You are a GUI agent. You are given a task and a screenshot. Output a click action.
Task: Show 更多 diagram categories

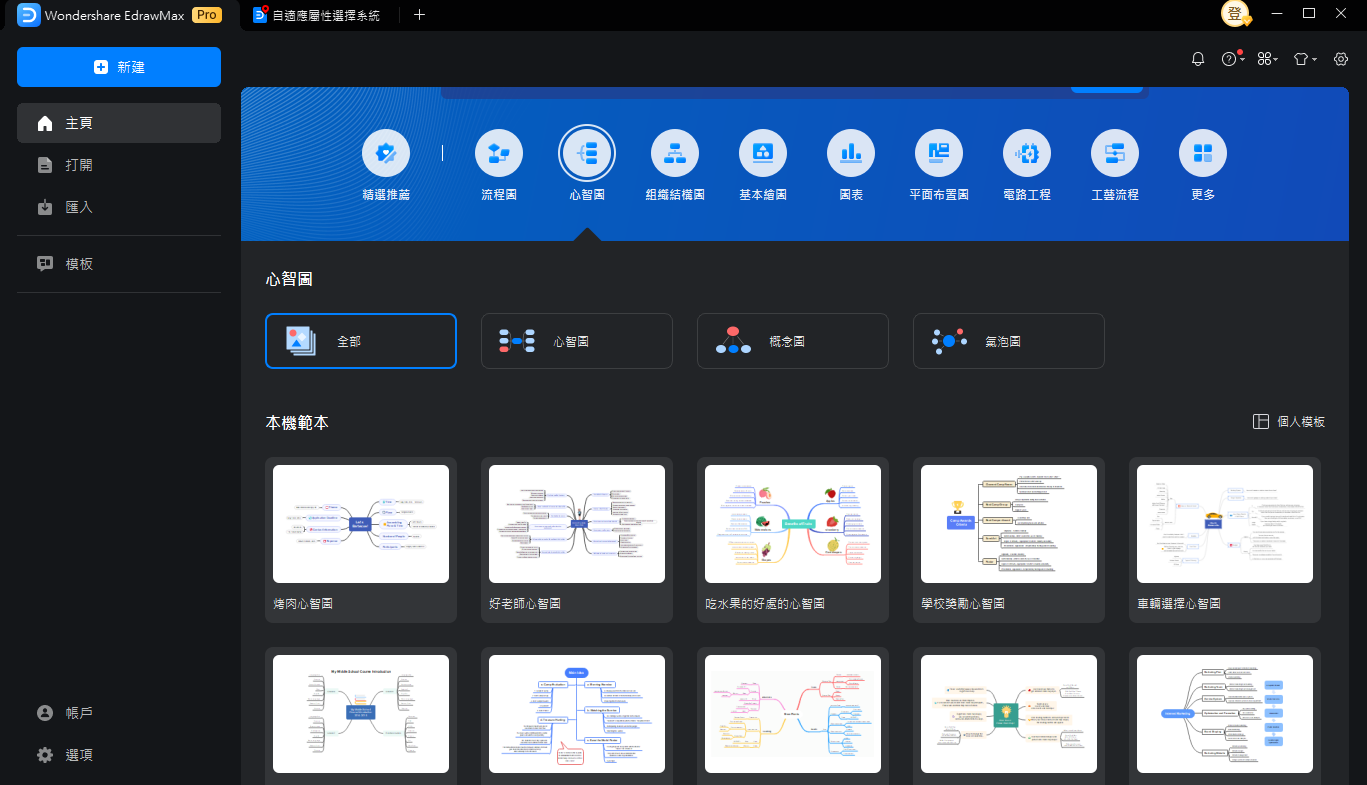tap(1202, 153)
